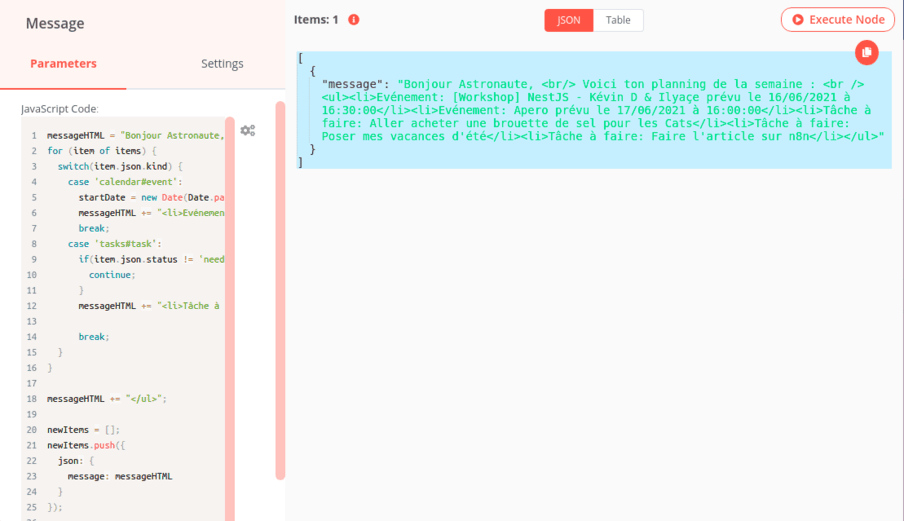
Task: Click the "message" key in JSON output
Action: point(355,84)
